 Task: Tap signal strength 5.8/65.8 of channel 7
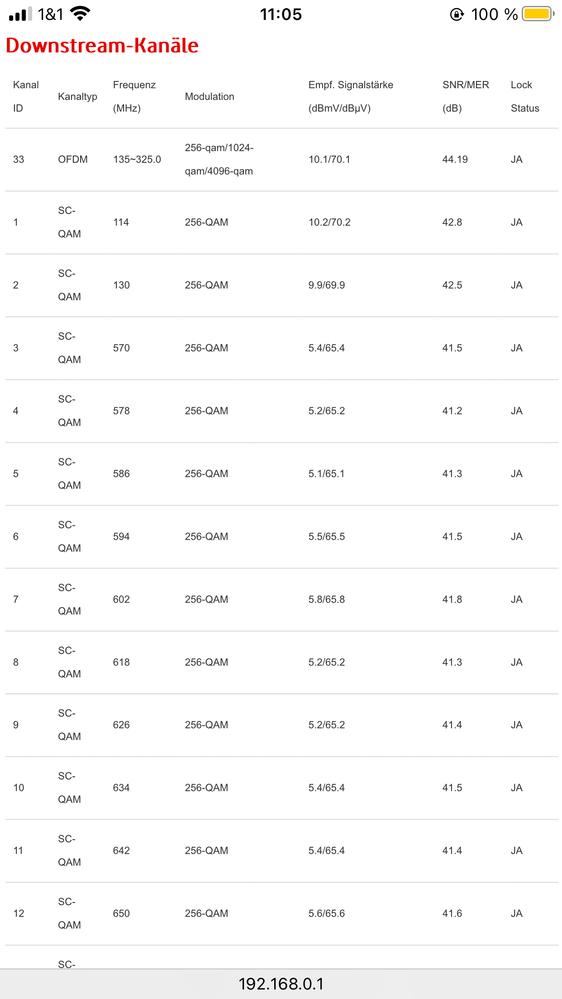[x=326, y=600]
